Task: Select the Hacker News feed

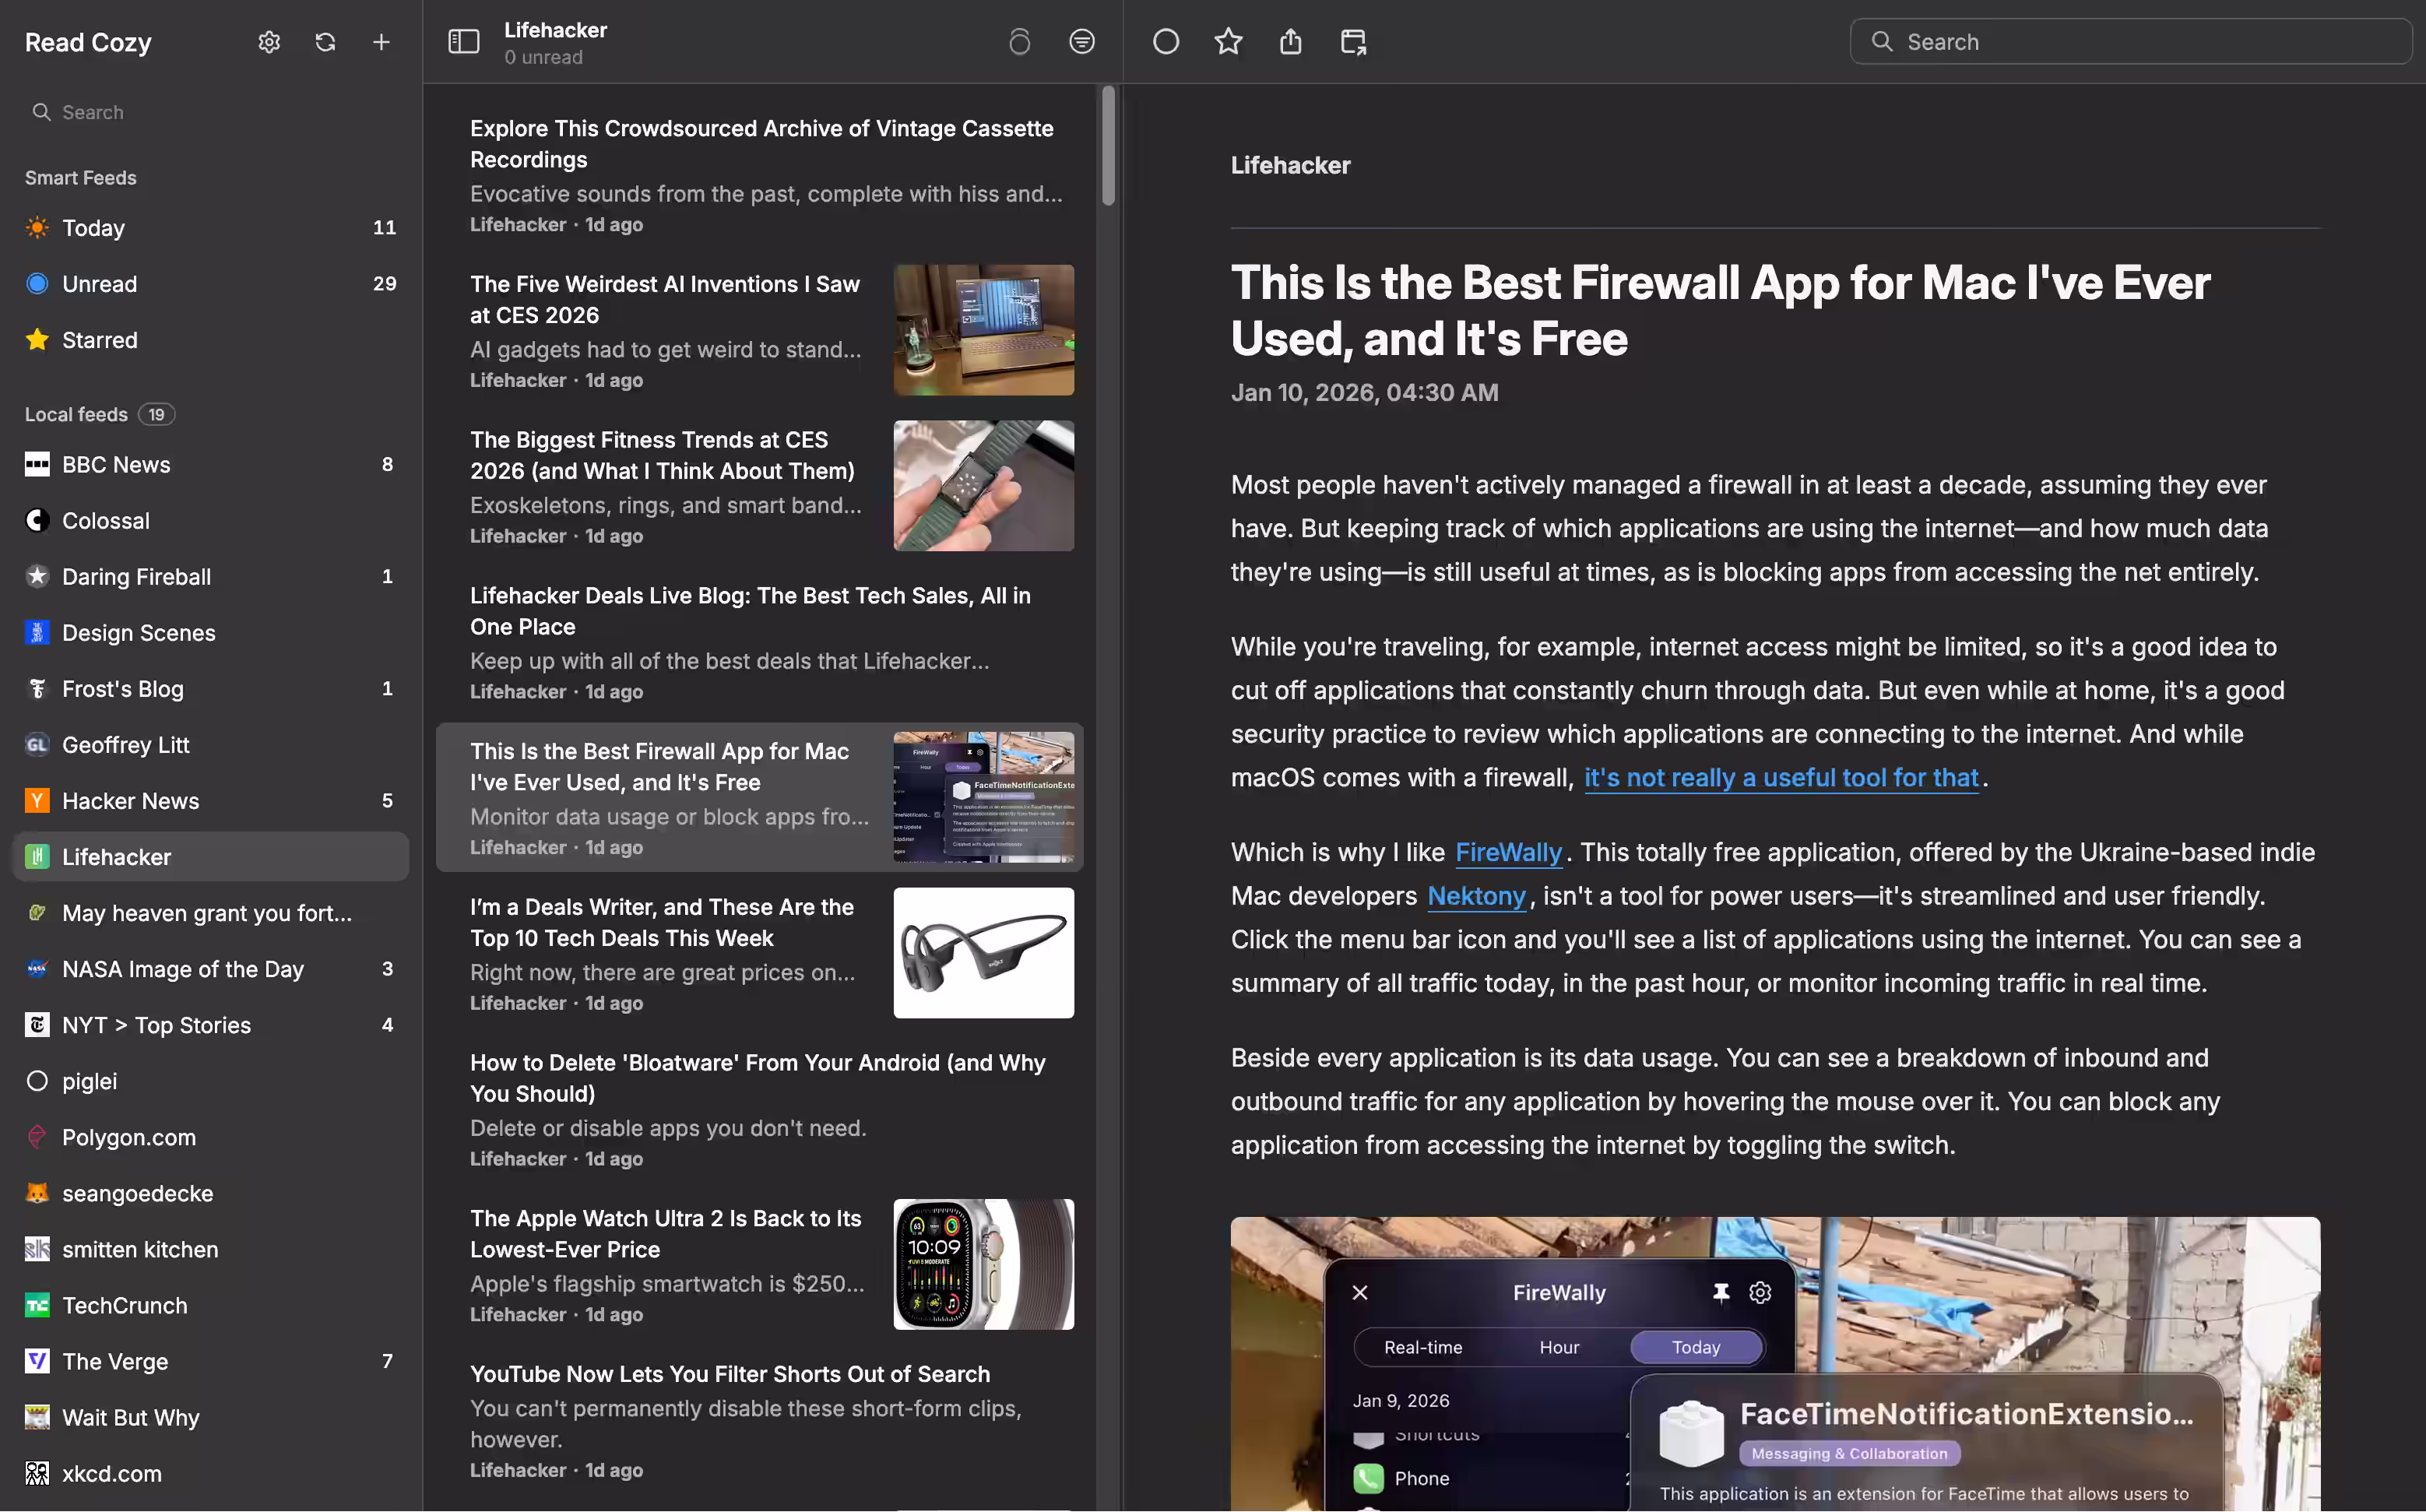Action: (x=210, y=801)
